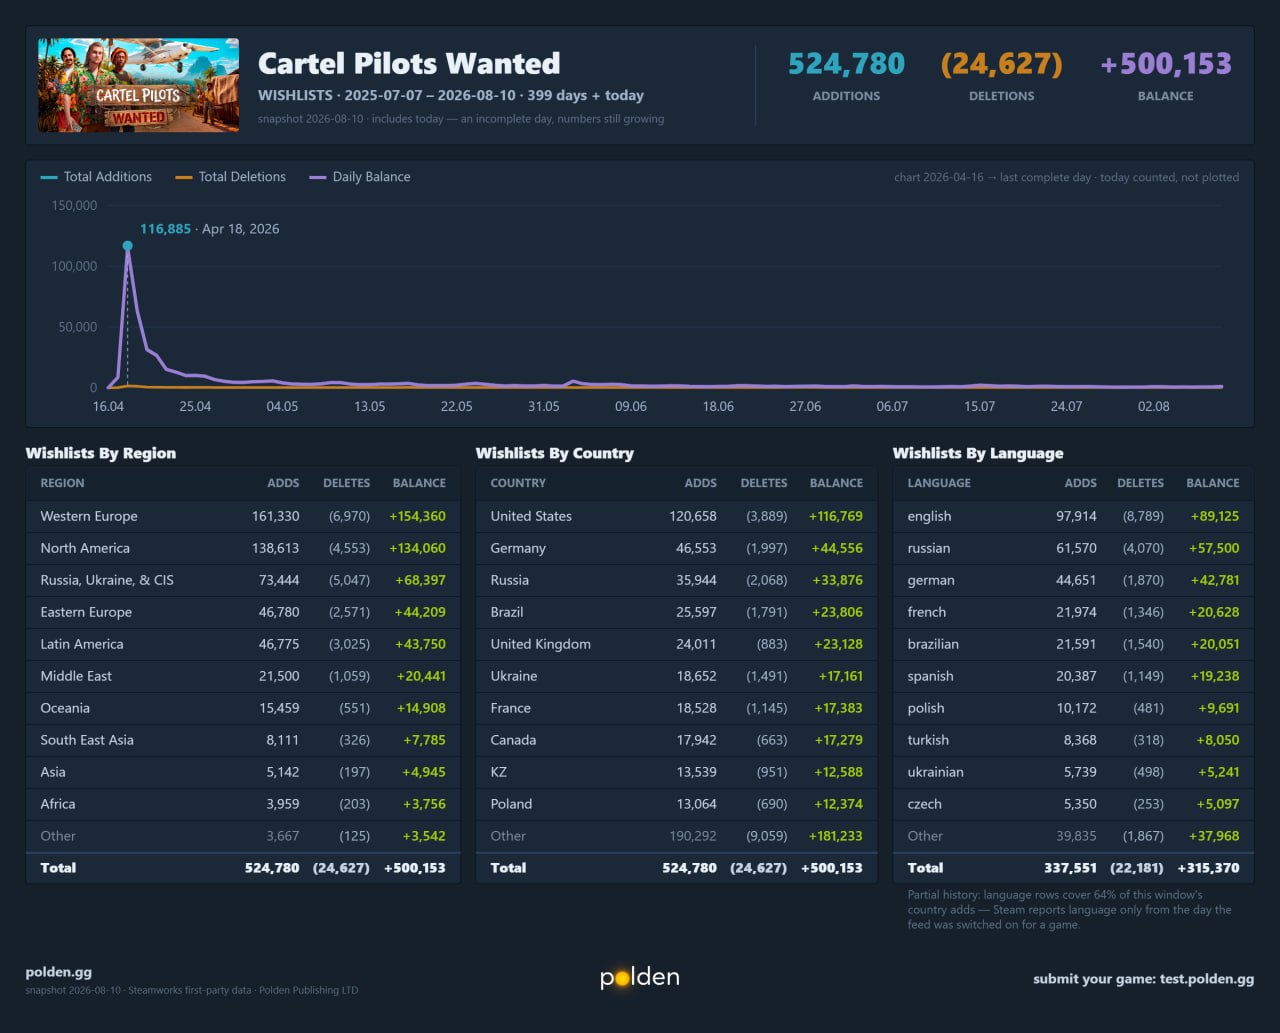Viewport: 1280px width, 1033px height.
Task: Click the 150,000 y-axis label
Action: 75,205
